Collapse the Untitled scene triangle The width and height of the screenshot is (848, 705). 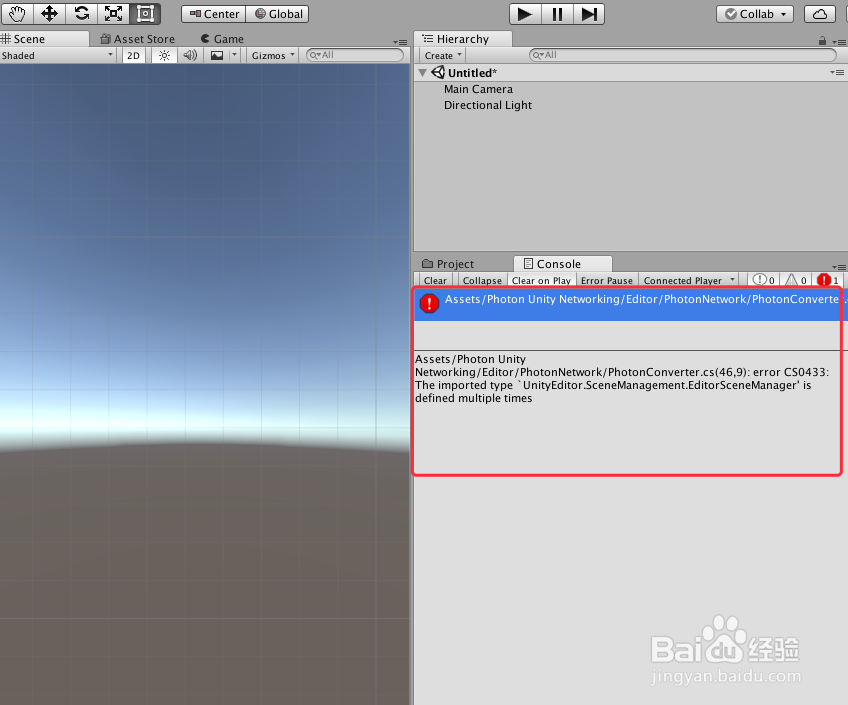pos(423,72)
